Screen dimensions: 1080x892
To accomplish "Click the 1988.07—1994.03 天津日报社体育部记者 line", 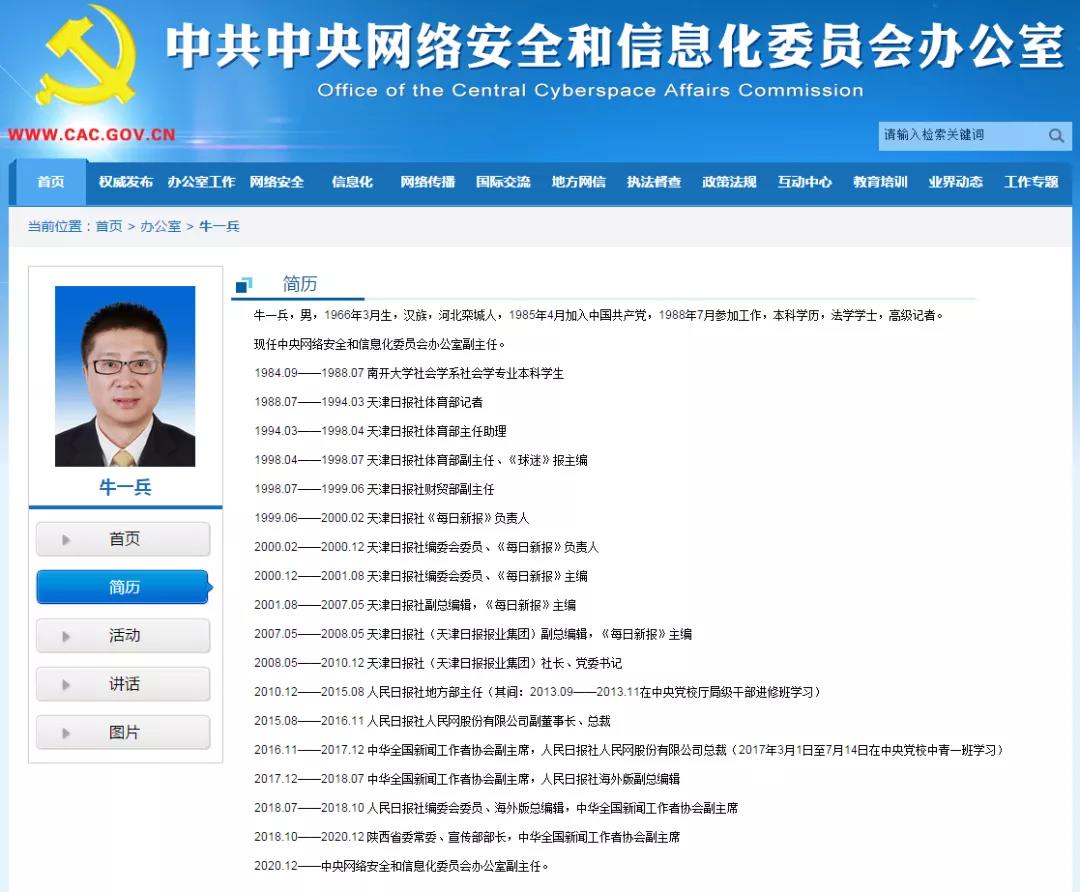I will point(368,402).
